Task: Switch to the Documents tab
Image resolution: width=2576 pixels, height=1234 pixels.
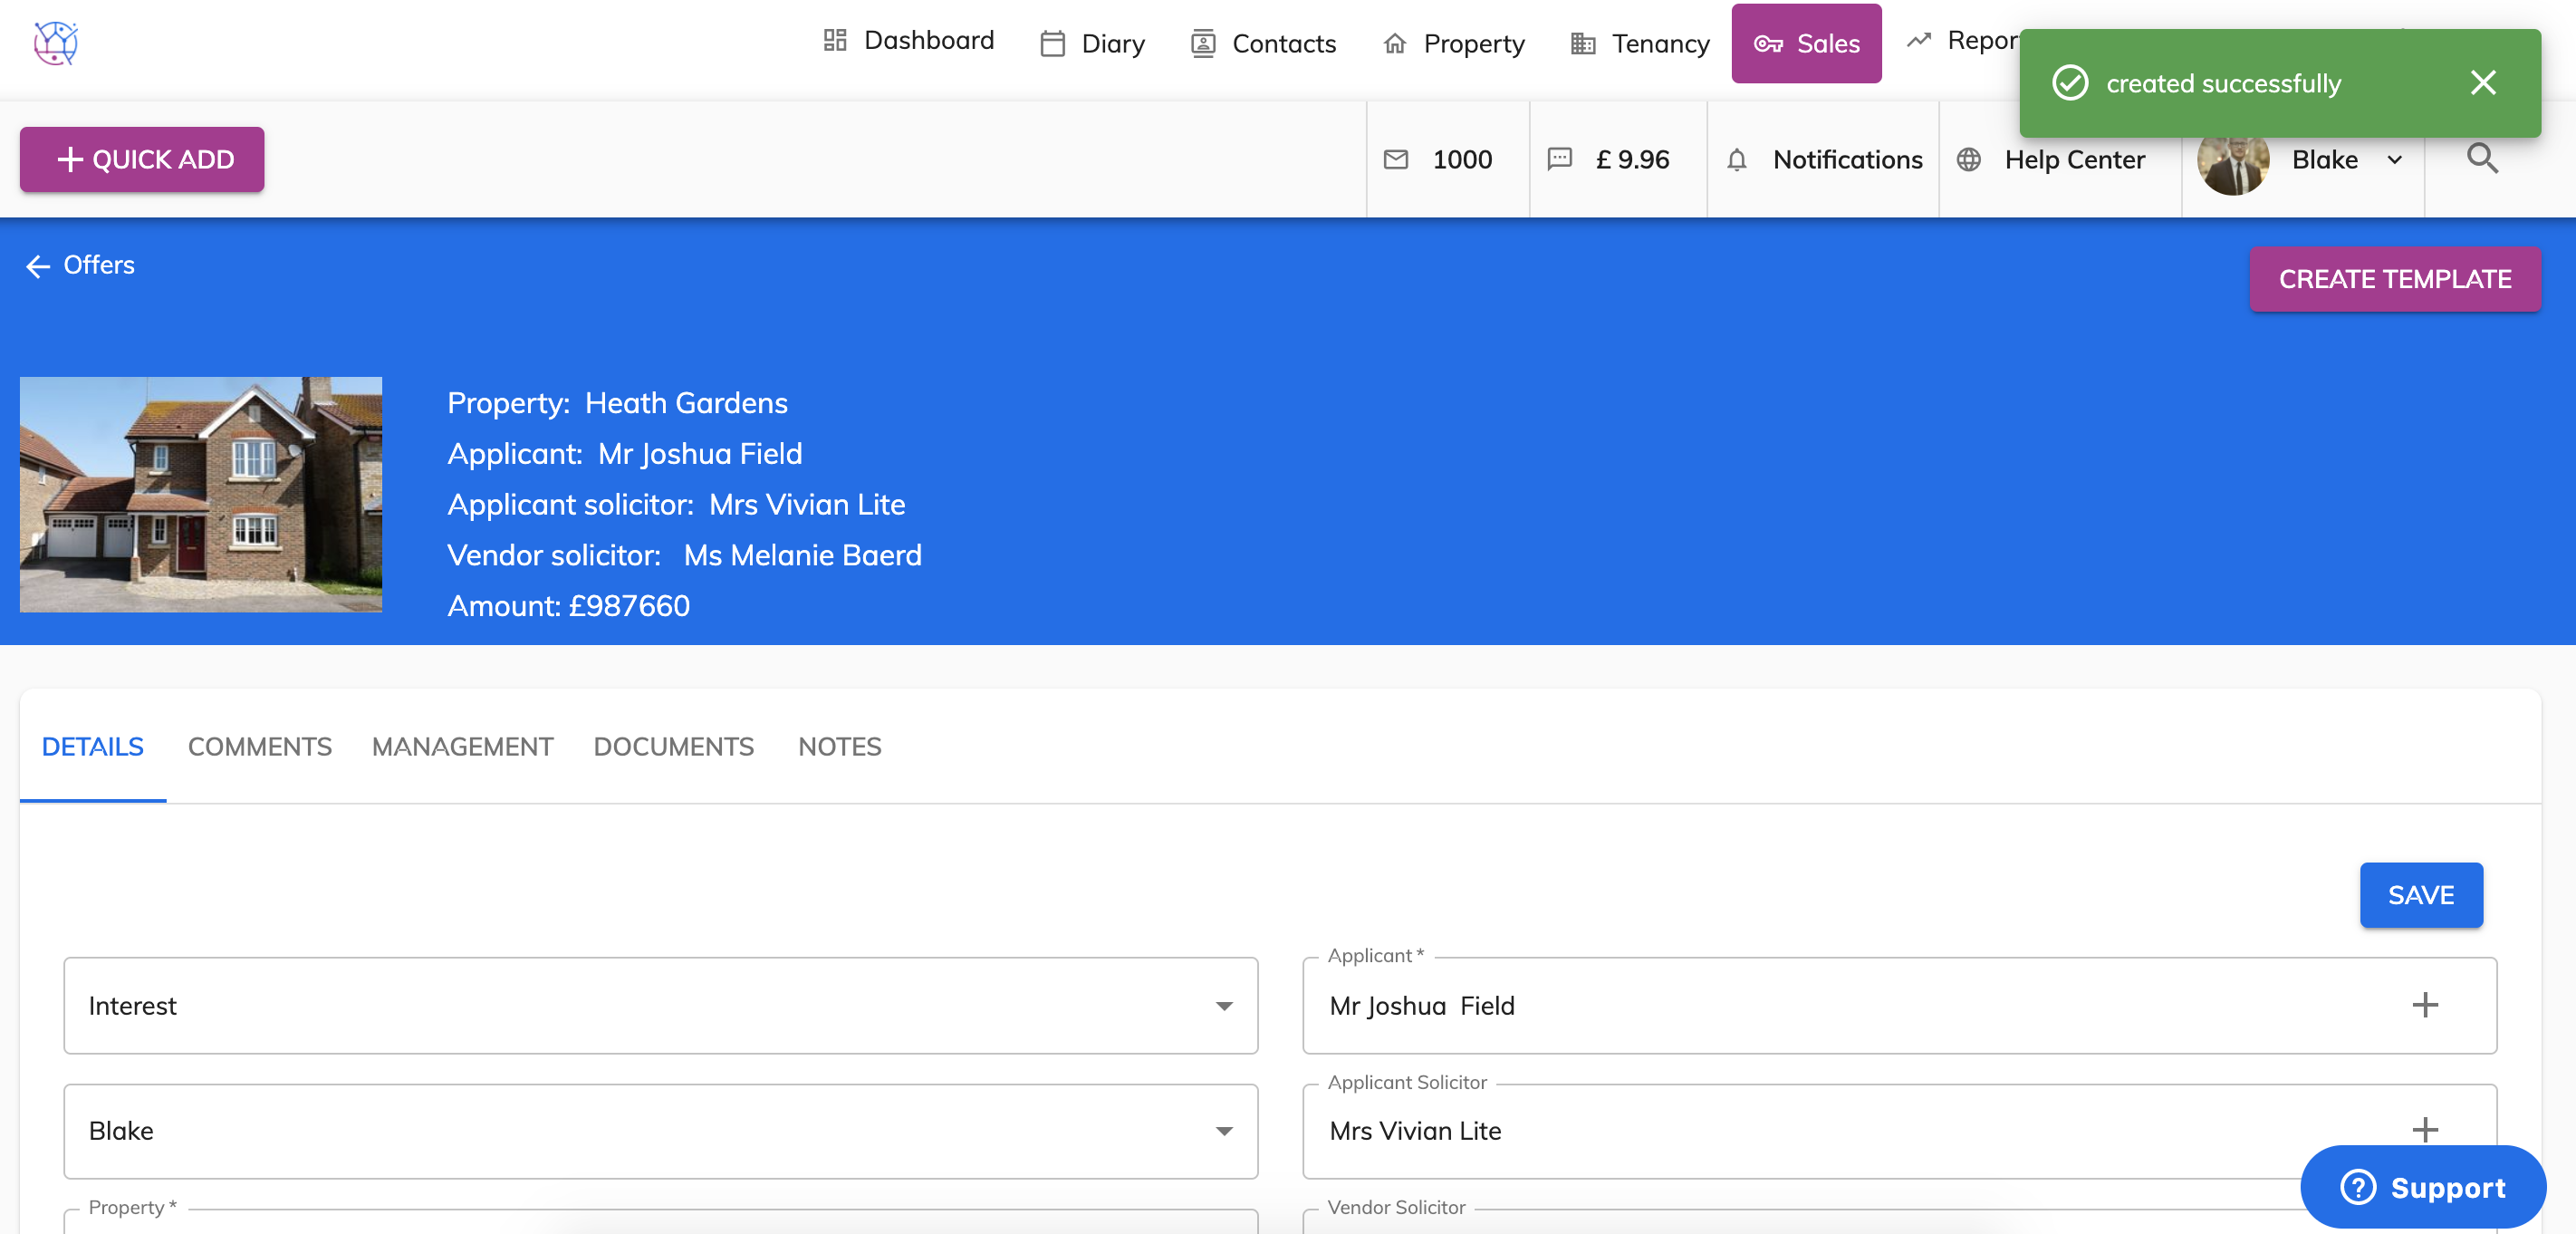Action: (x=673, y=747)
